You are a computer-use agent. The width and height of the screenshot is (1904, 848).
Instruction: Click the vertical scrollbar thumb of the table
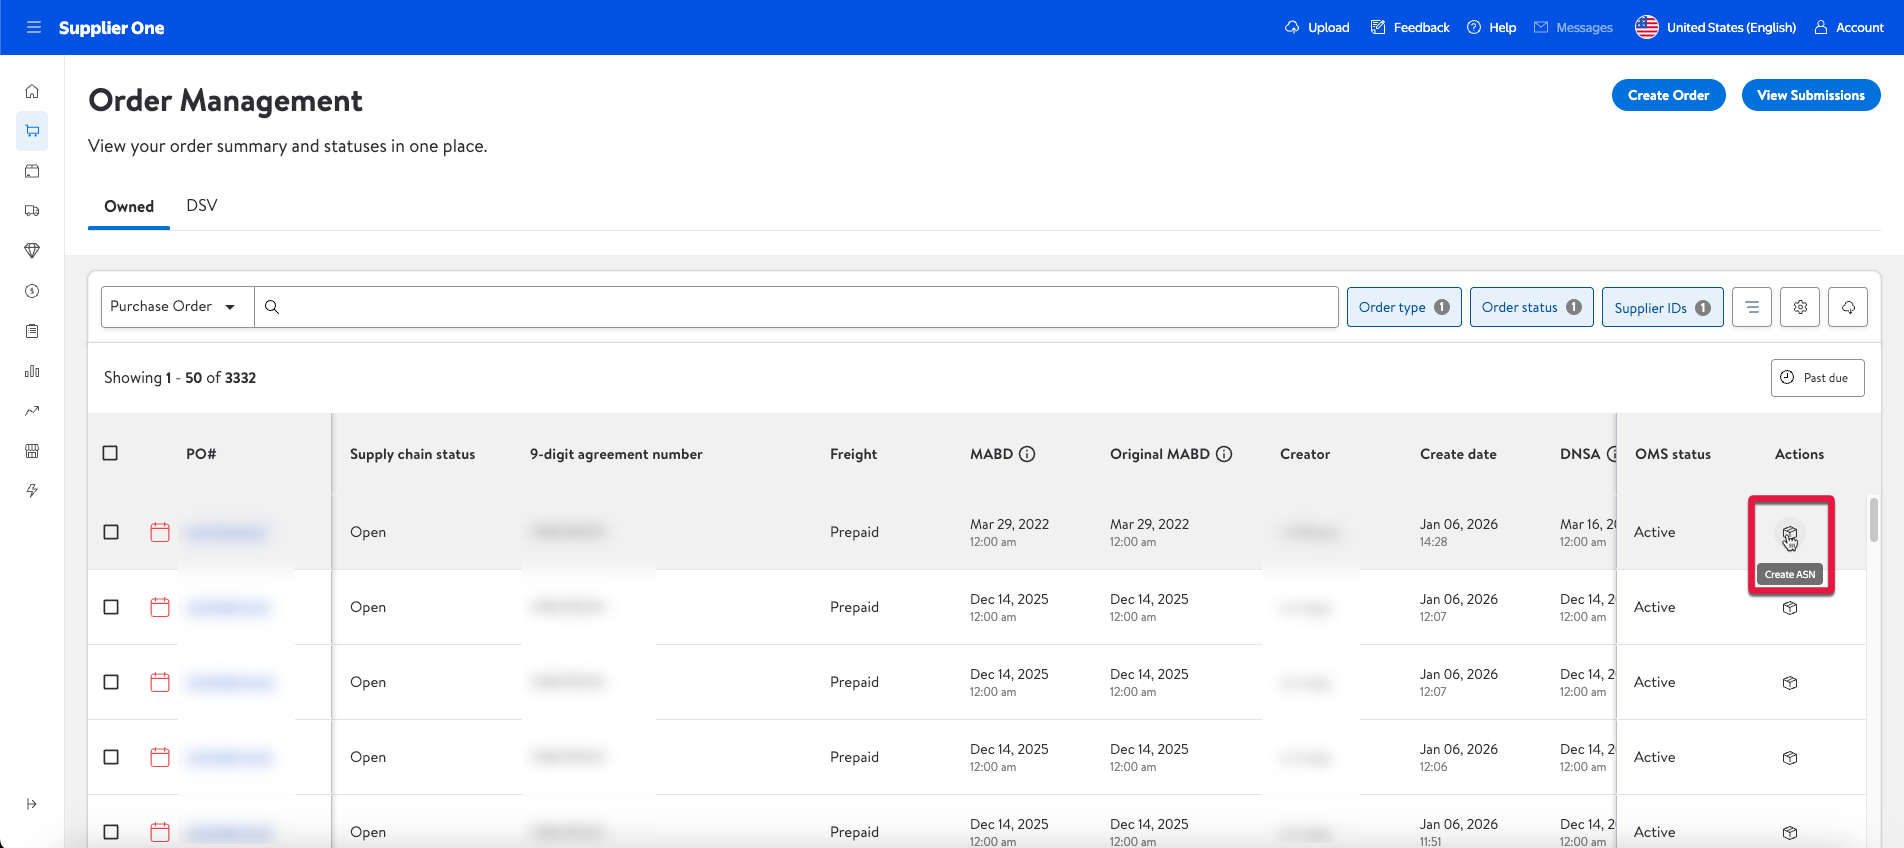pos(1874,520)
